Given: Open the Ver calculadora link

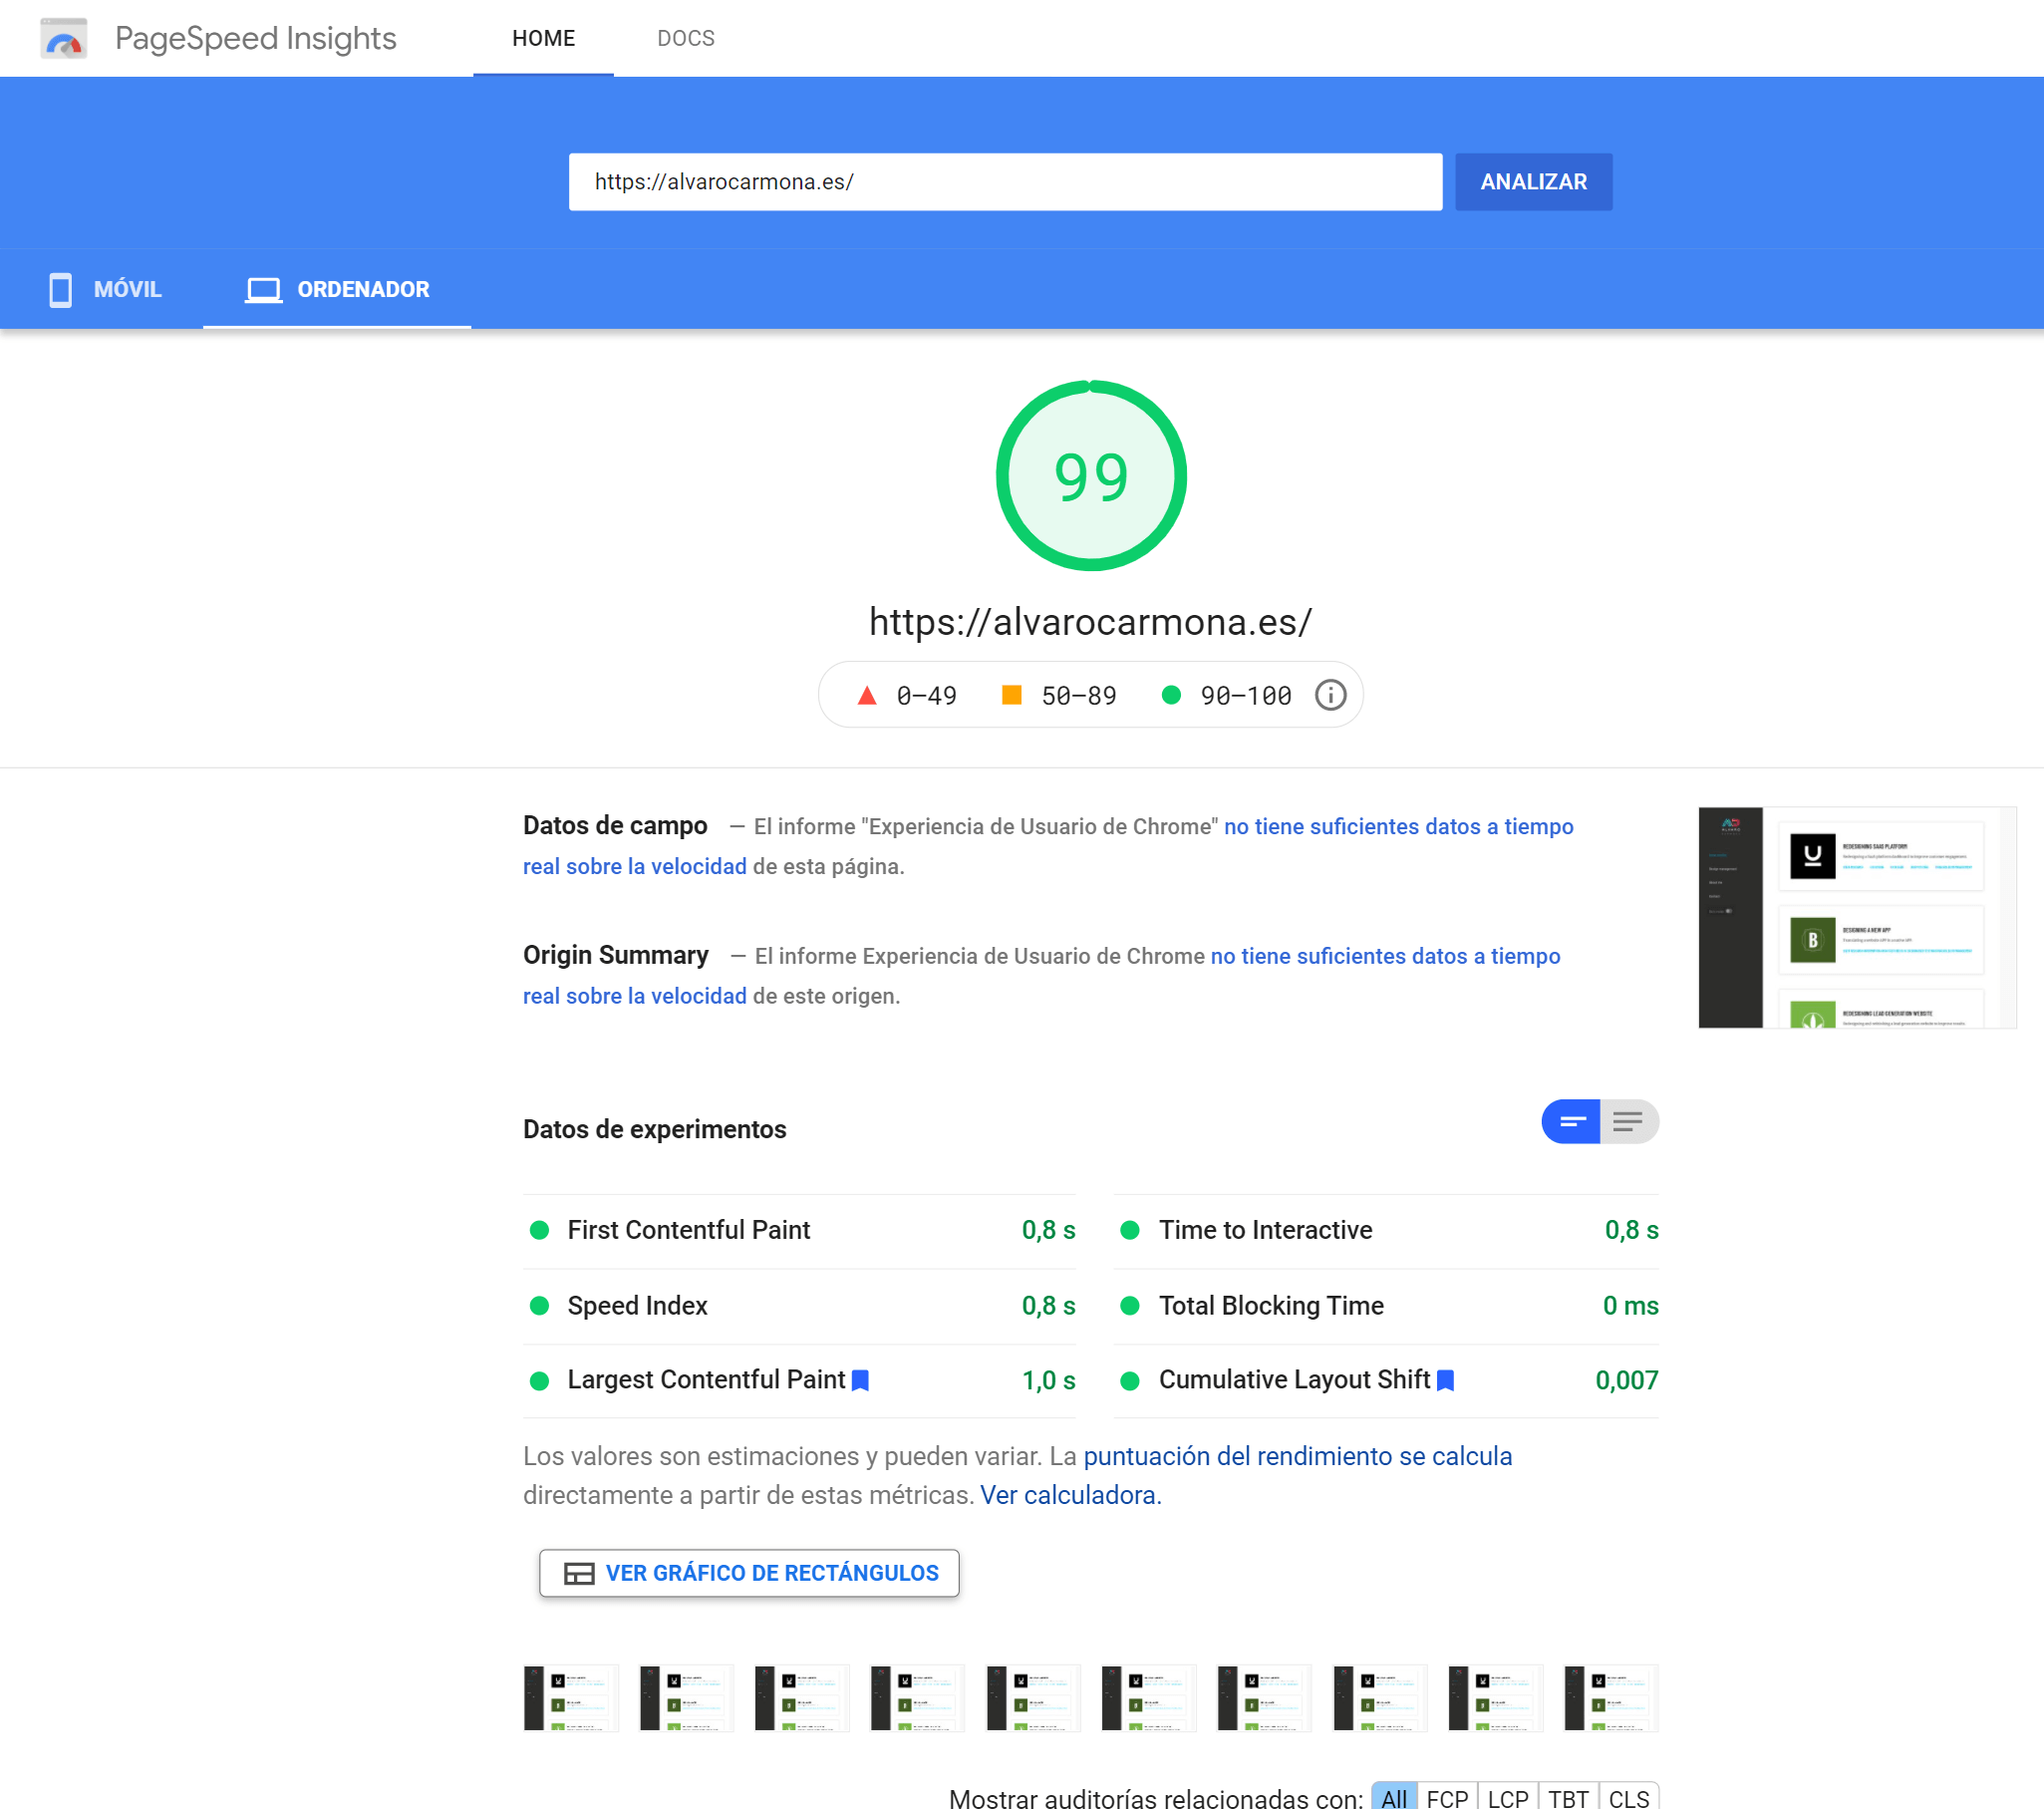Looking at the screenshot, I should 1068,1495.
